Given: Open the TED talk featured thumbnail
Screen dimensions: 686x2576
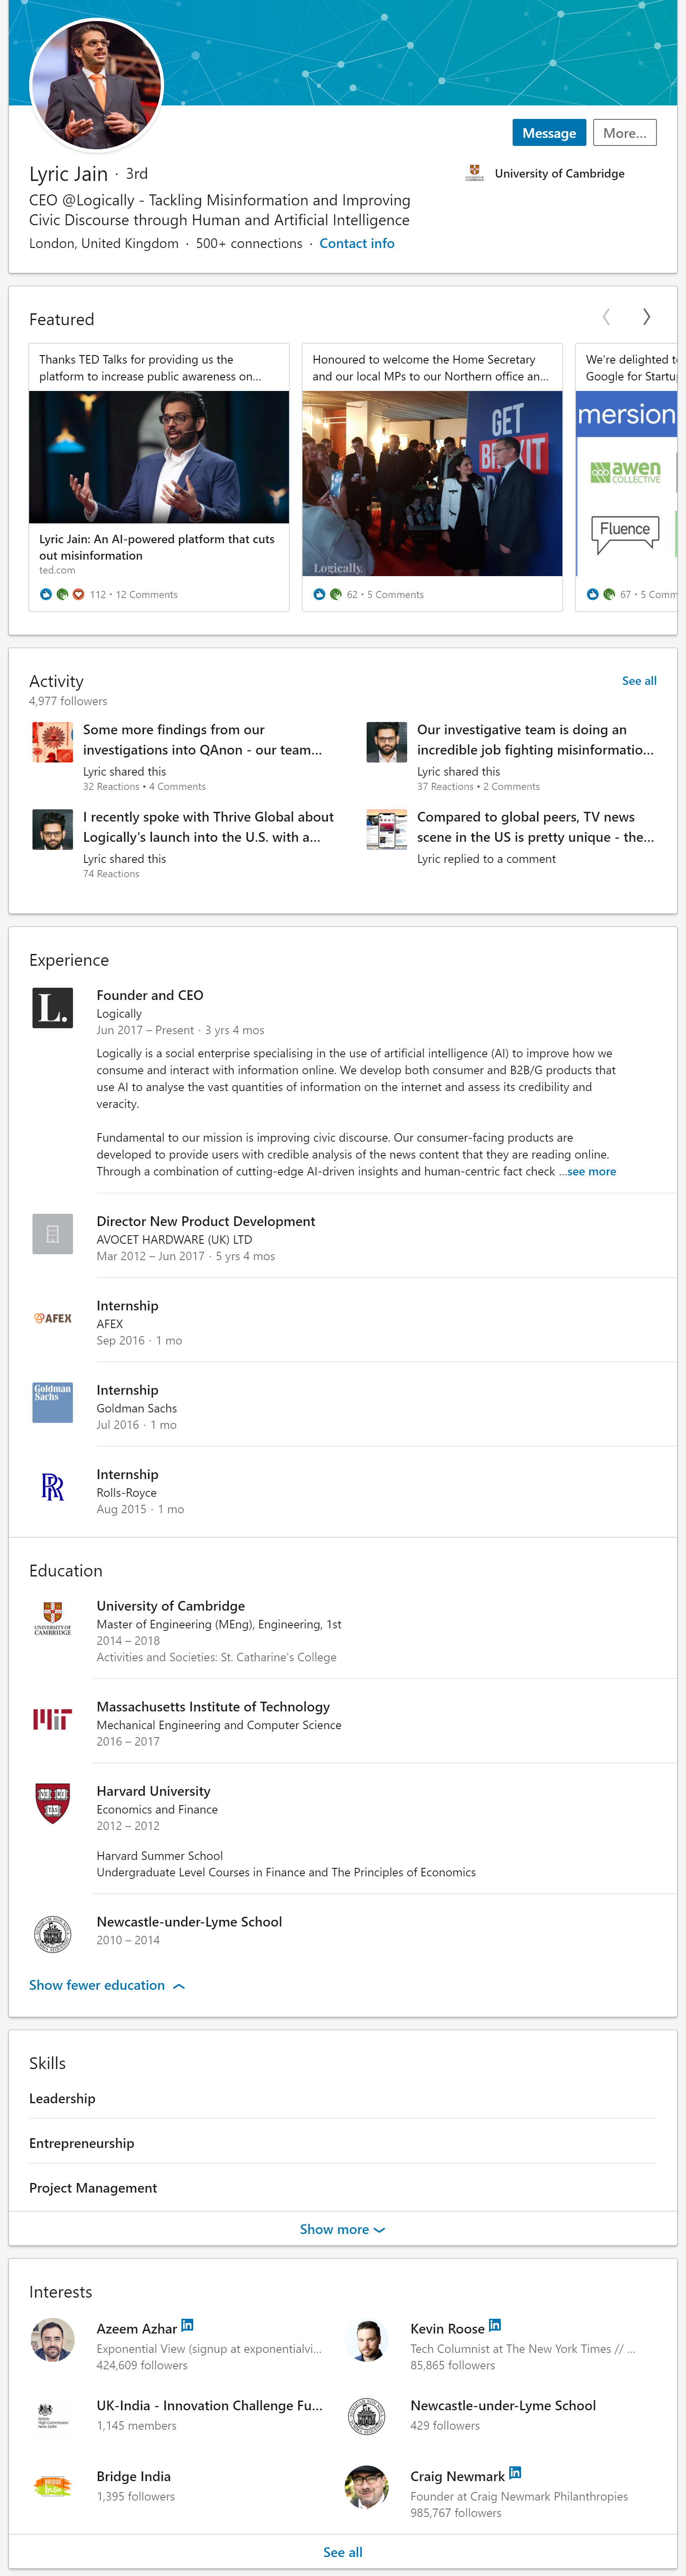Looking at the screenshot, I should 159,457.
